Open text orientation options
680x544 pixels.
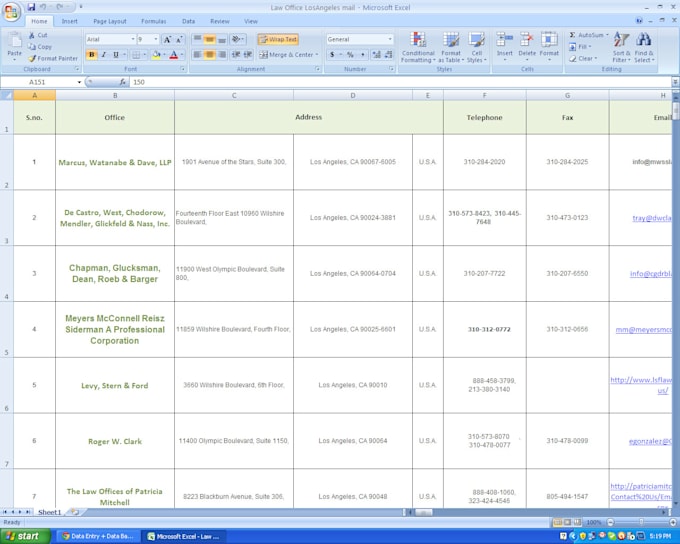click(x=237, y=39)
